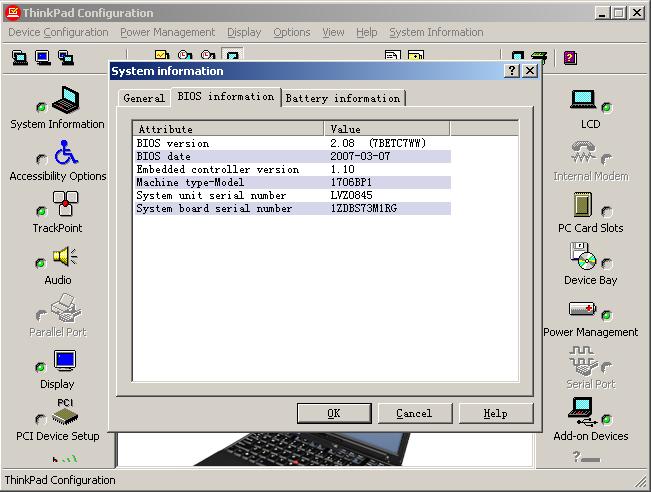
Task: Open the Display menu in menu bar
Action: [244, 32]
